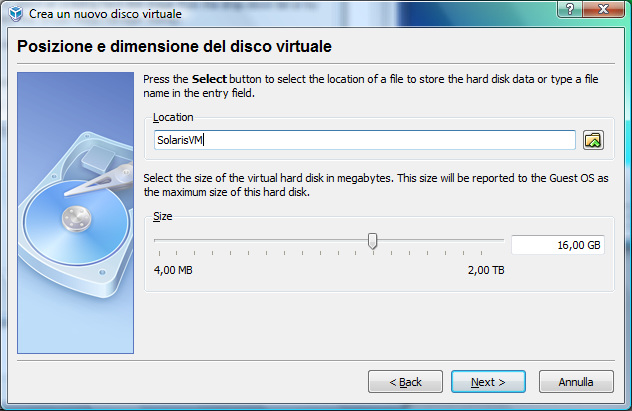The width and height of the screenshot is (632, 411).
Task: Click the Size group label
Action: [163, 216]
